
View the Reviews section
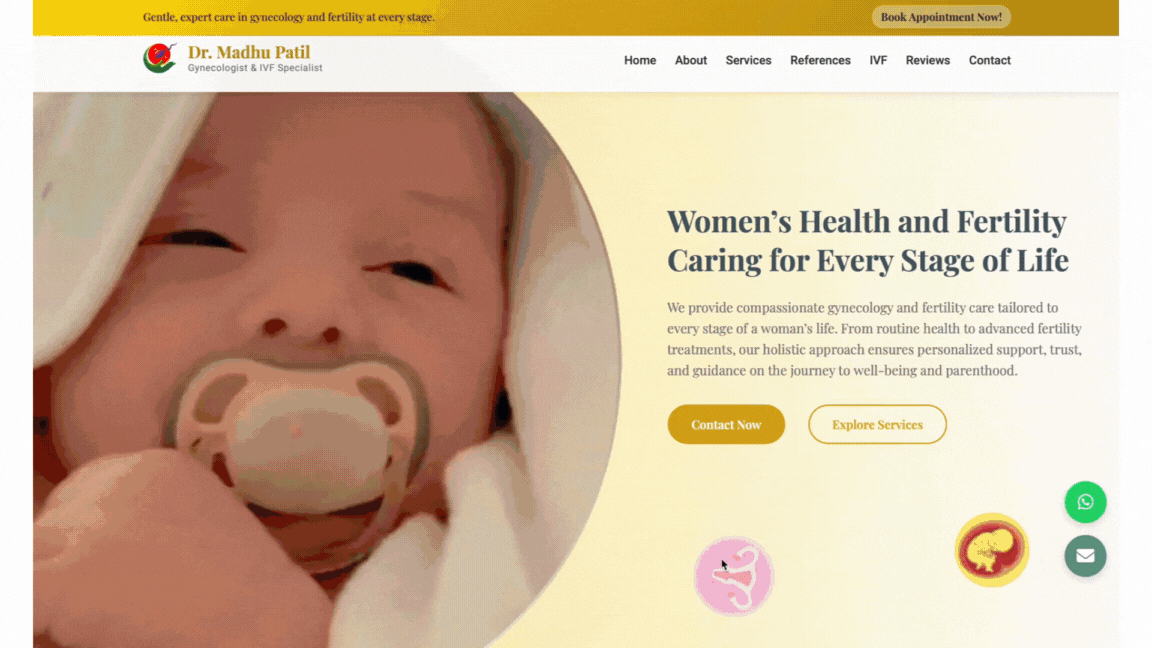coord(927,60)
